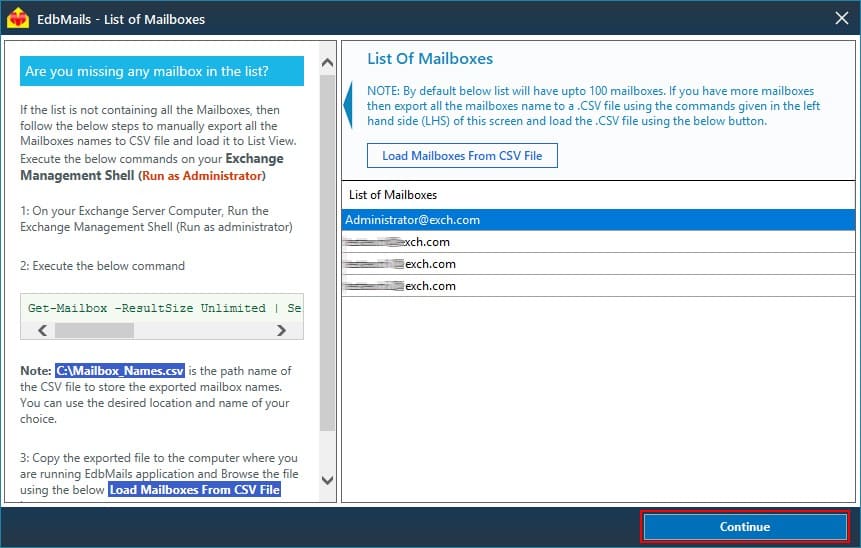The width and height of the screenshot is (861, 548).
Task: Click the blue collapse triangle beside the note
Action: [x=348, y=105]
